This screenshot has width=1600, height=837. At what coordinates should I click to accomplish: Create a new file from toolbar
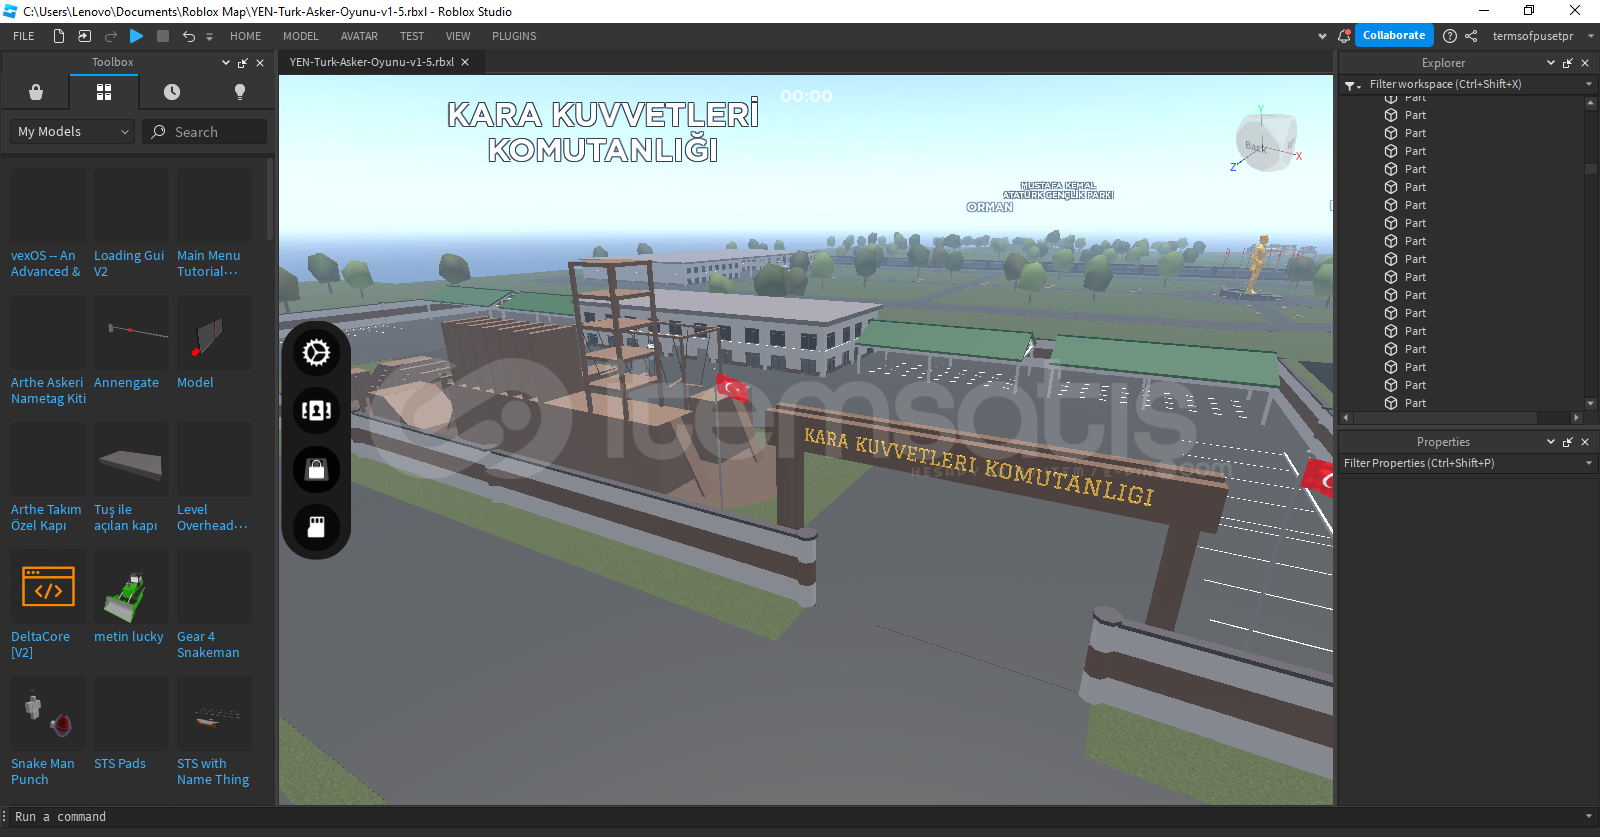(x=59, y=36)
